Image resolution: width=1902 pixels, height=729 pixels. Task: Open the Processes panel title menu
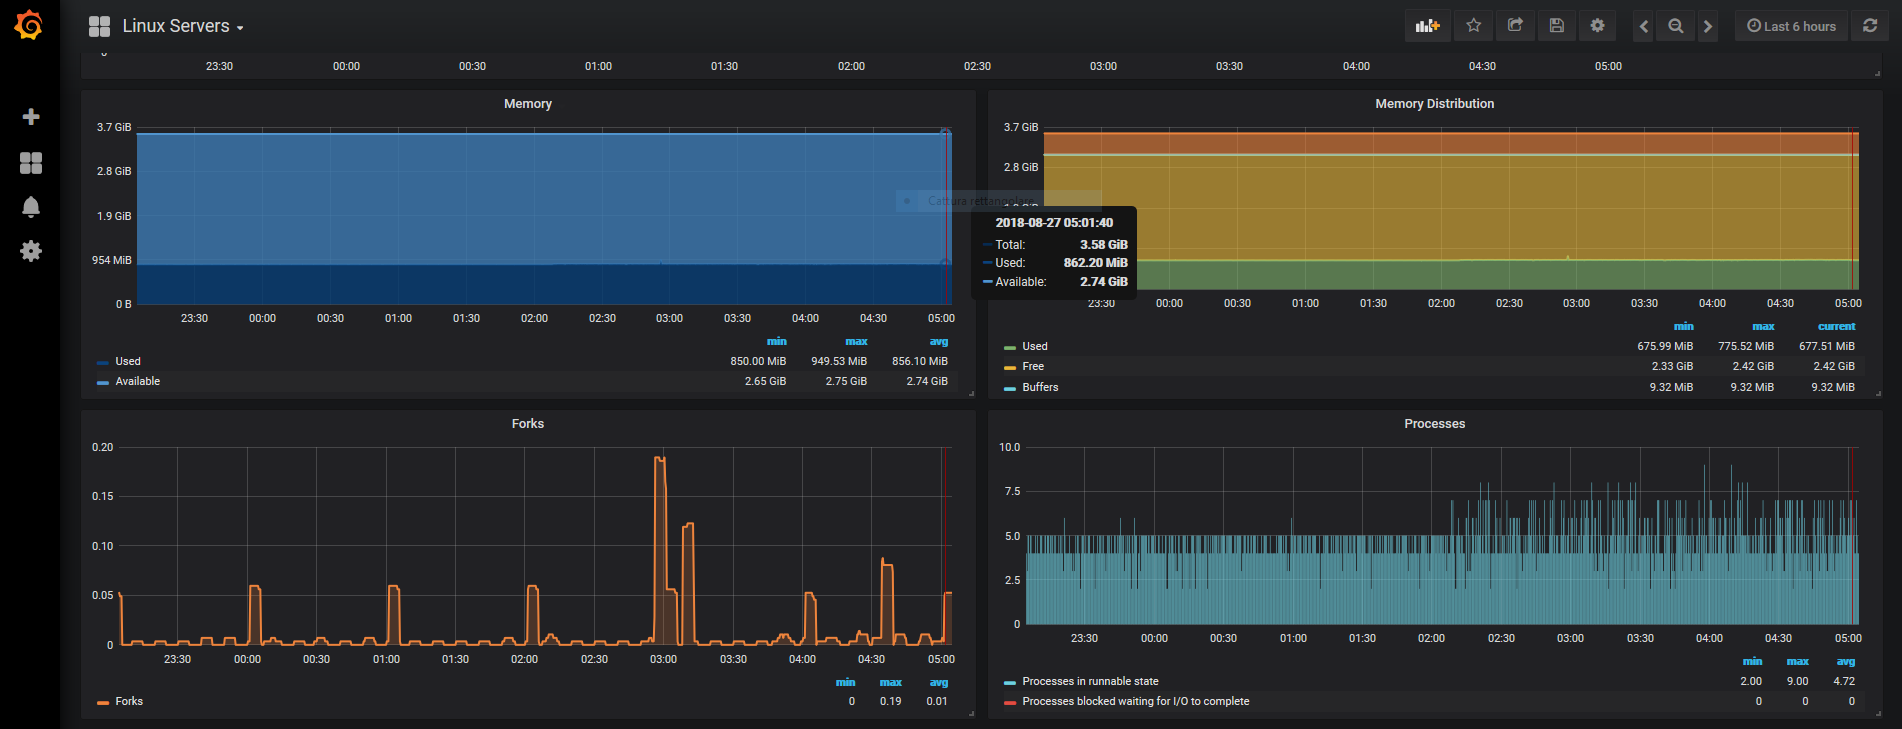[x=1434, y=424]
